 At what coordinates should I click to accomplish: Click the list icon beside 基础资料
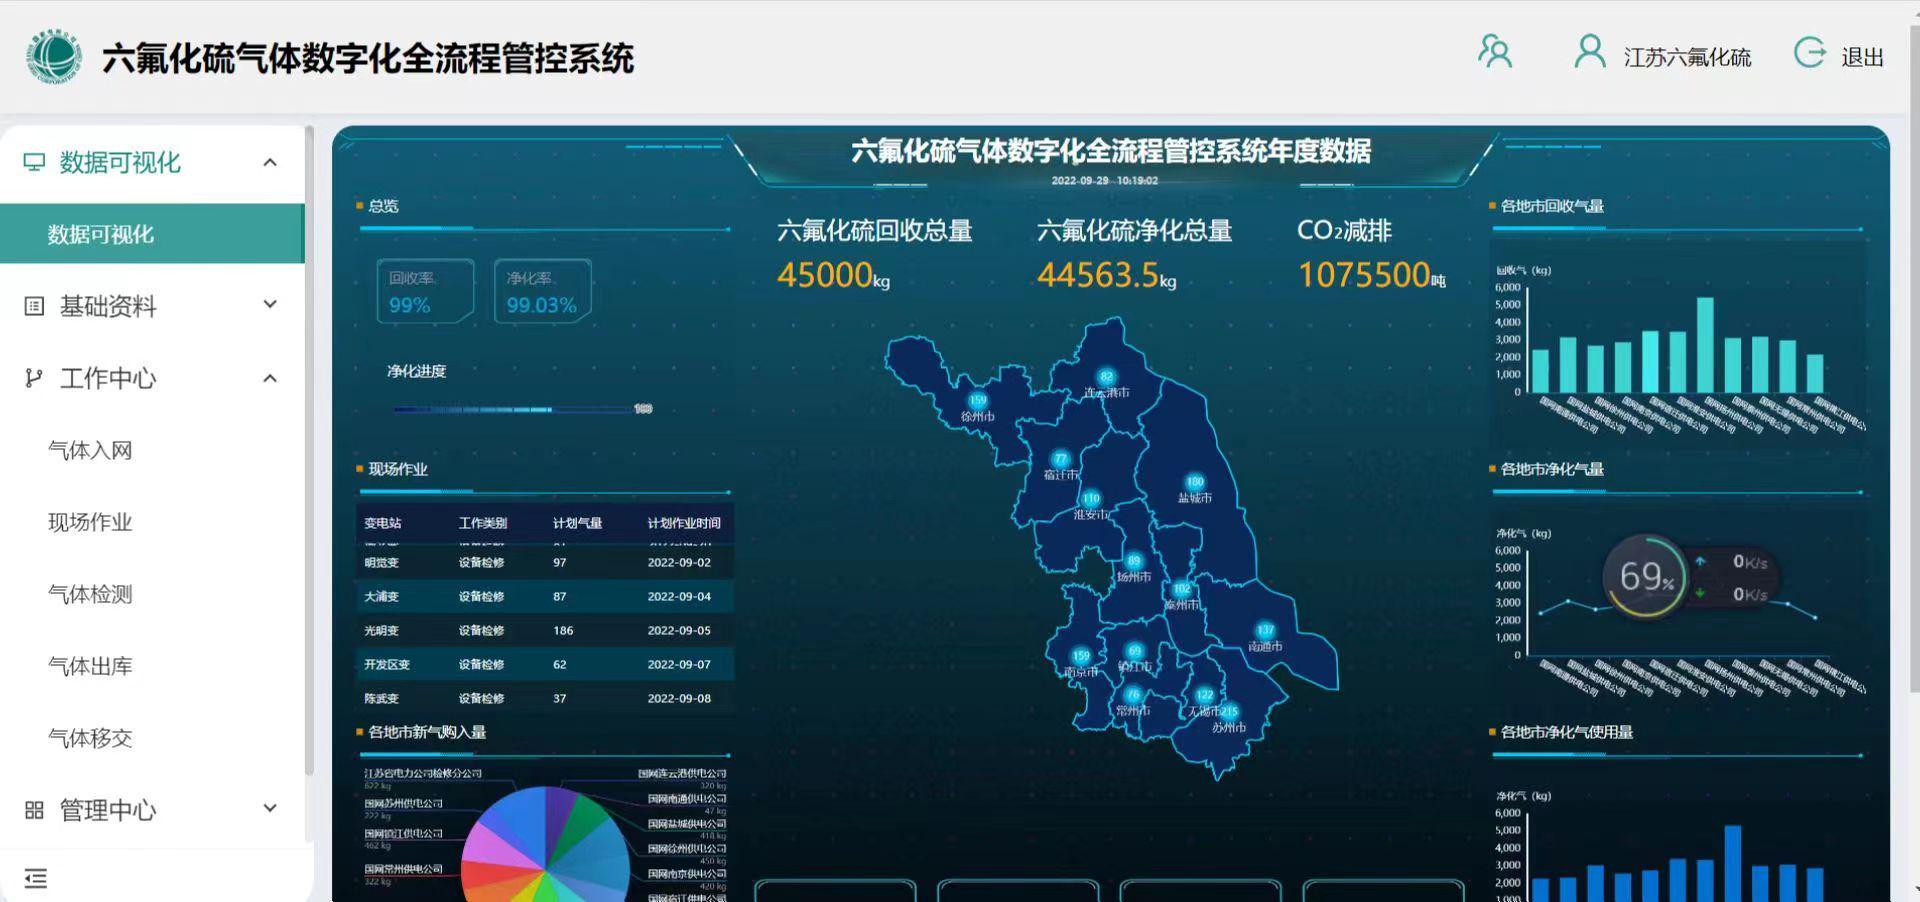[34, 306]
